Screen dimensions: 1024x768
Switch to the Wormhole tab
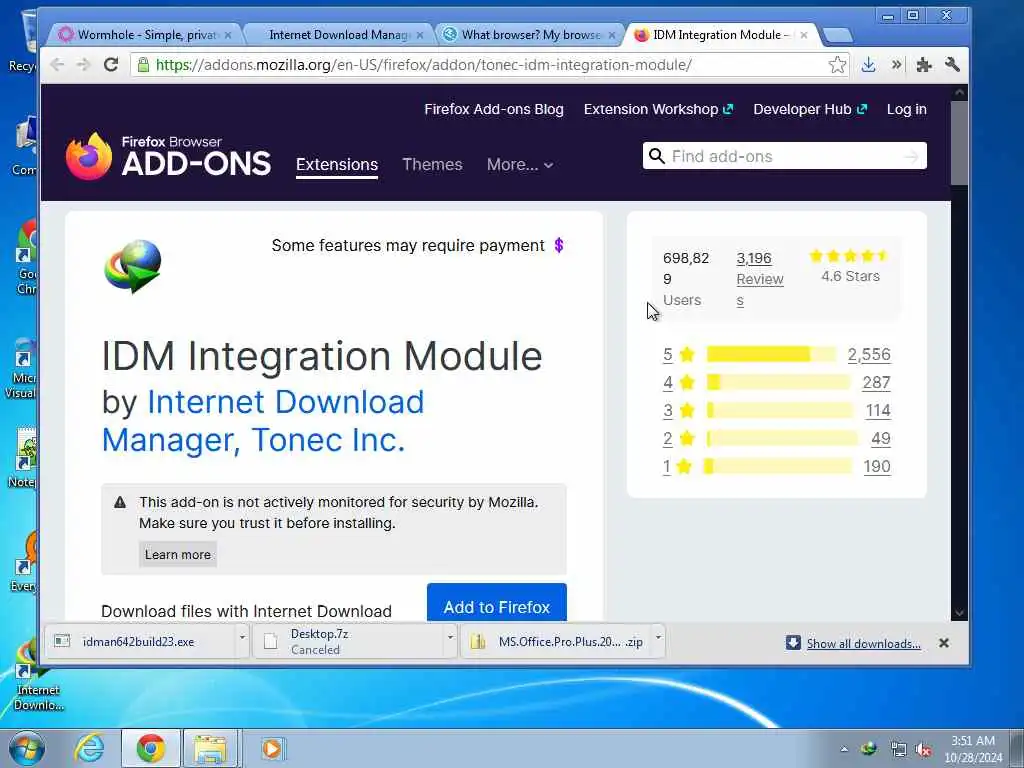click(145, 35)
